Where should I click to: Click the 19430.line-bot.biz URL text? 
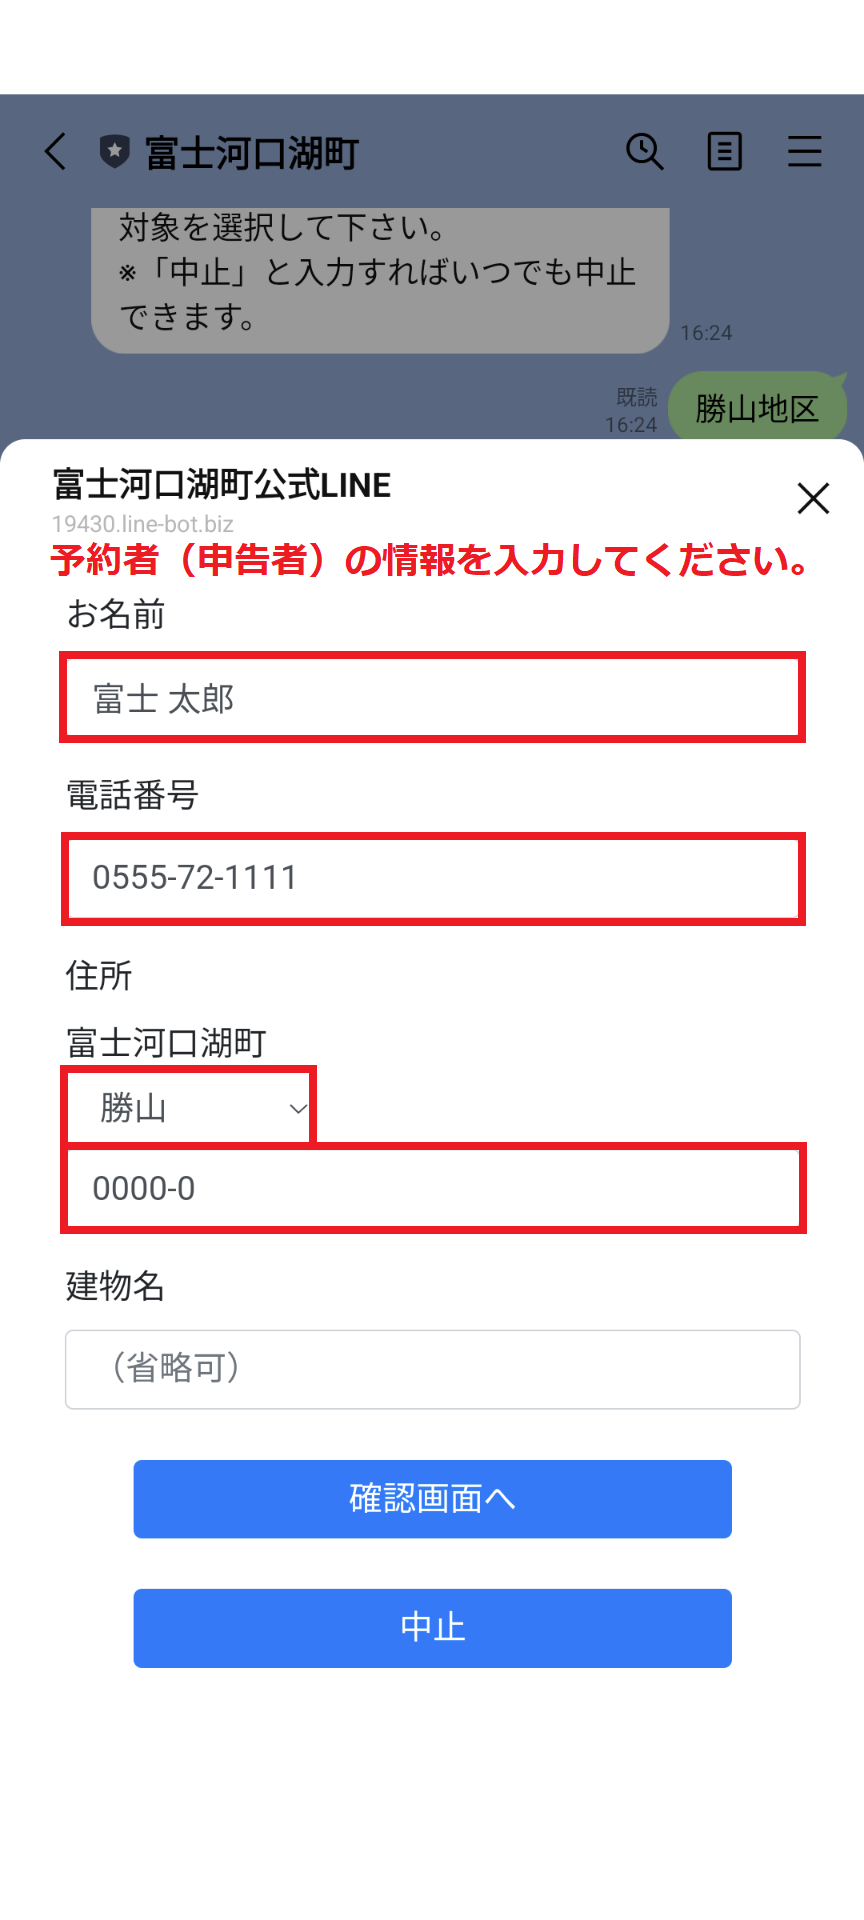[x=143, y=524]
